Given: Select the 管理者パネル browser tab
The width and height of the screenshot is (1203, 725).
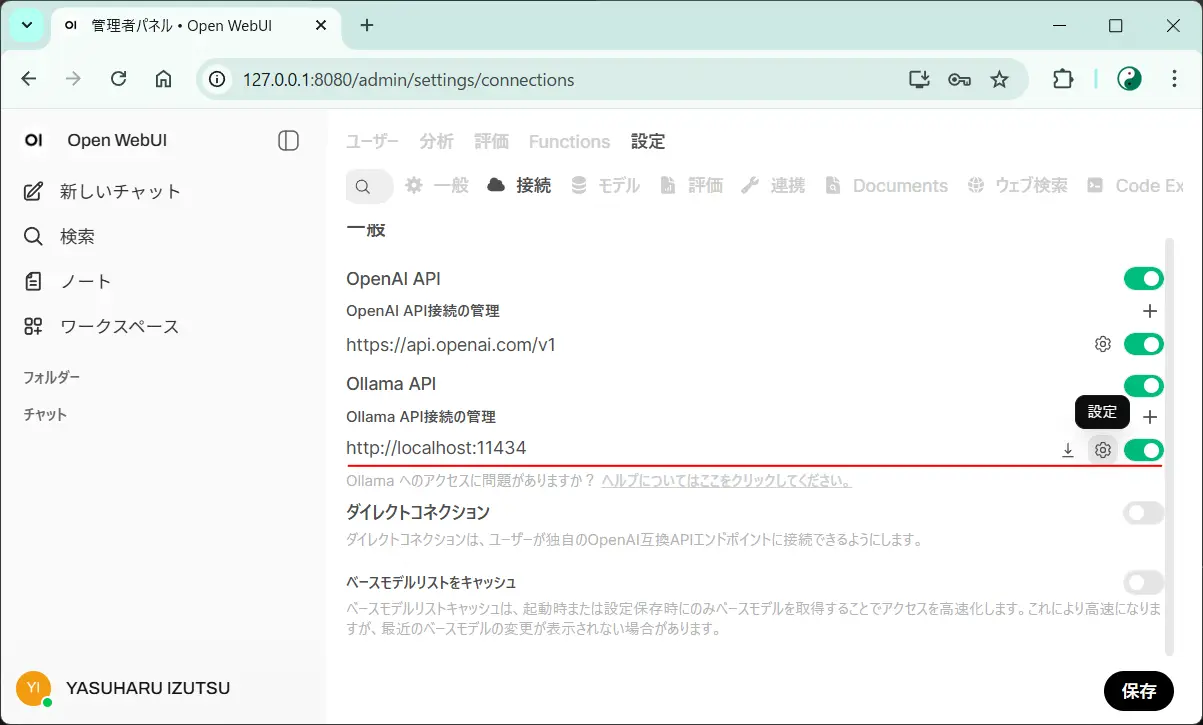Looking at the screenshot, I should (x=195, y=25).
